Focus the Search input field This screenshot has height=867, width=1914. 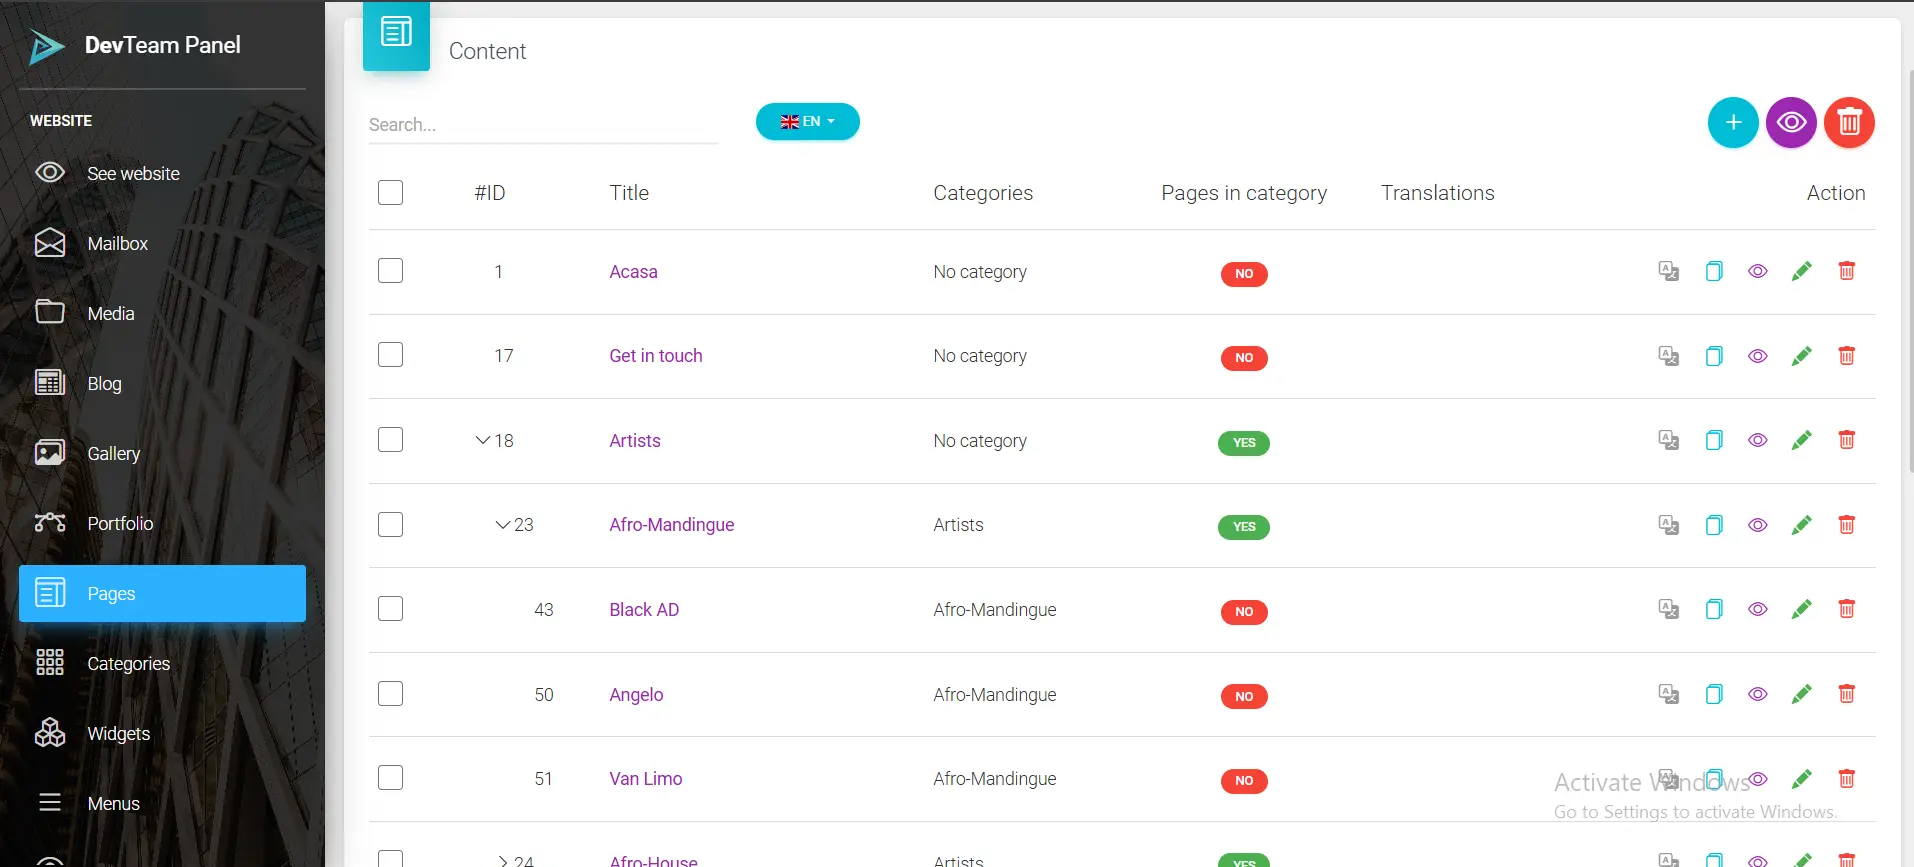(542, 125)
